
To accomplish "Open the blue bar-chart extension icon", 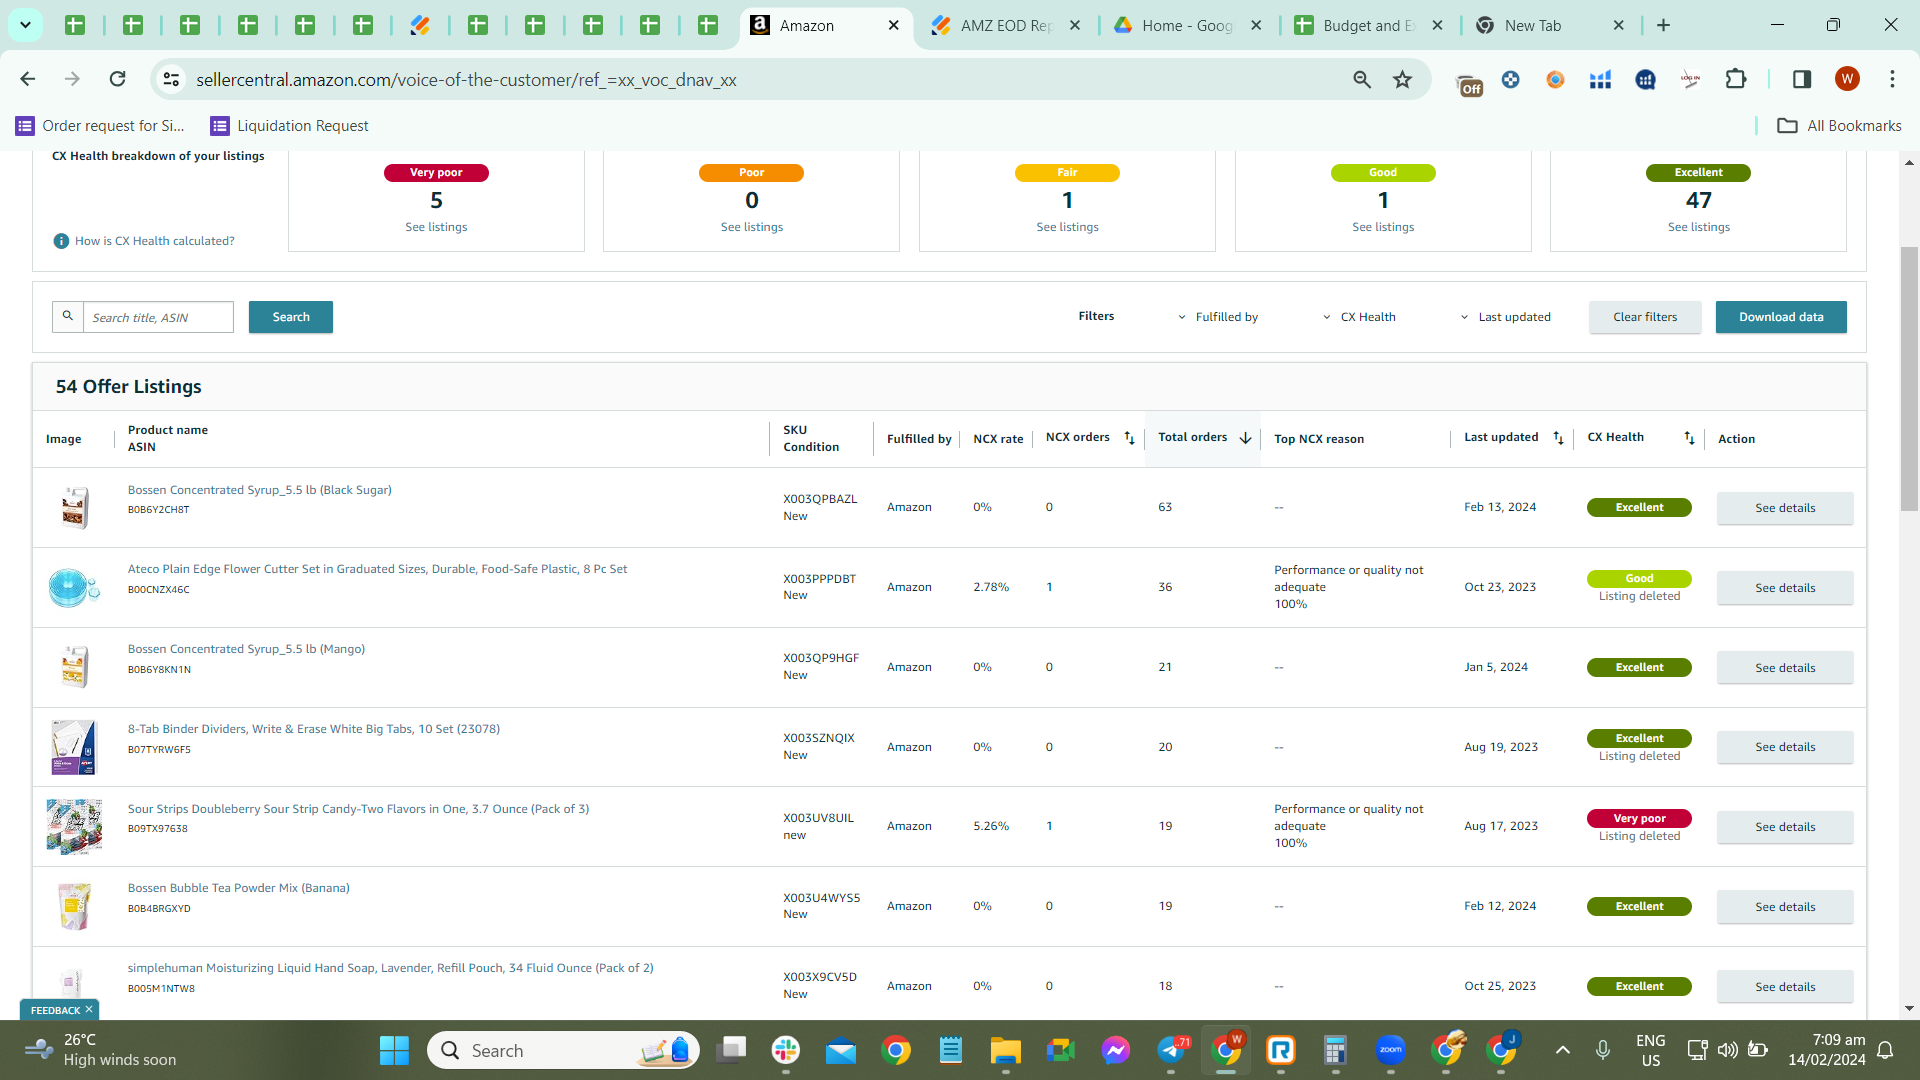I will coord(1600,80).
